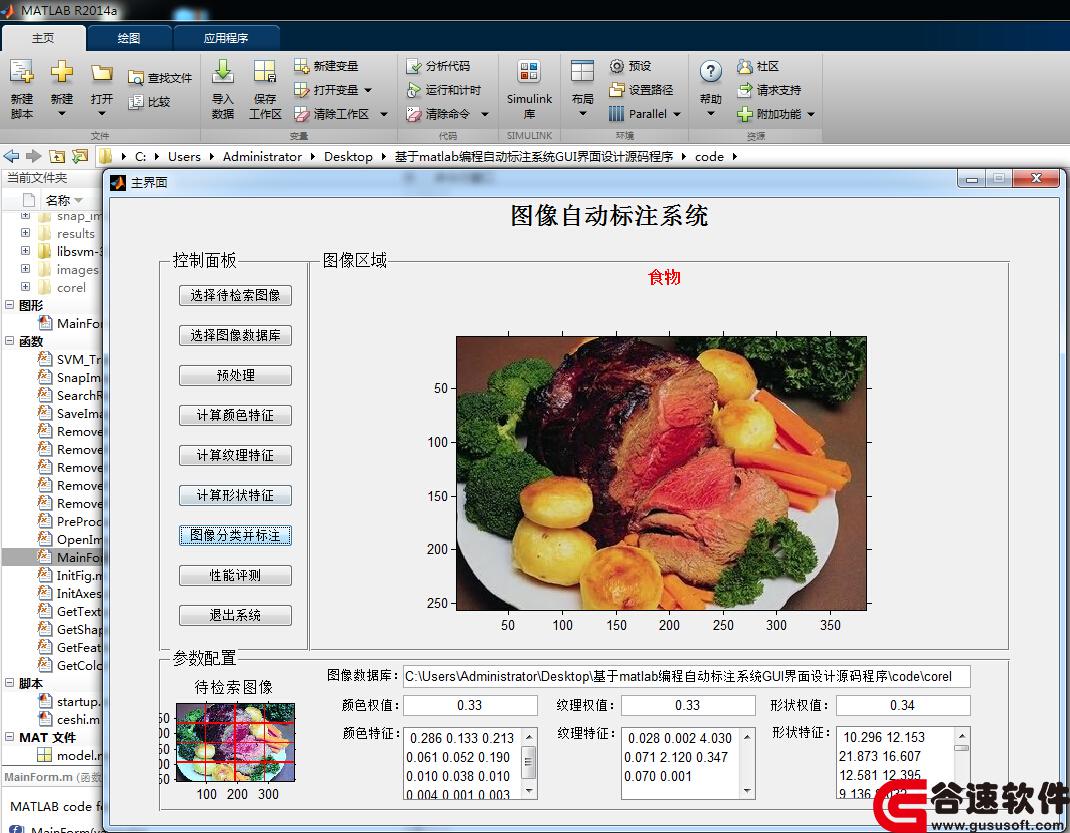Click the 形状特征 list scroll-up arrow
Viewport: 1070px width, 833px height.
coord(962,735)
